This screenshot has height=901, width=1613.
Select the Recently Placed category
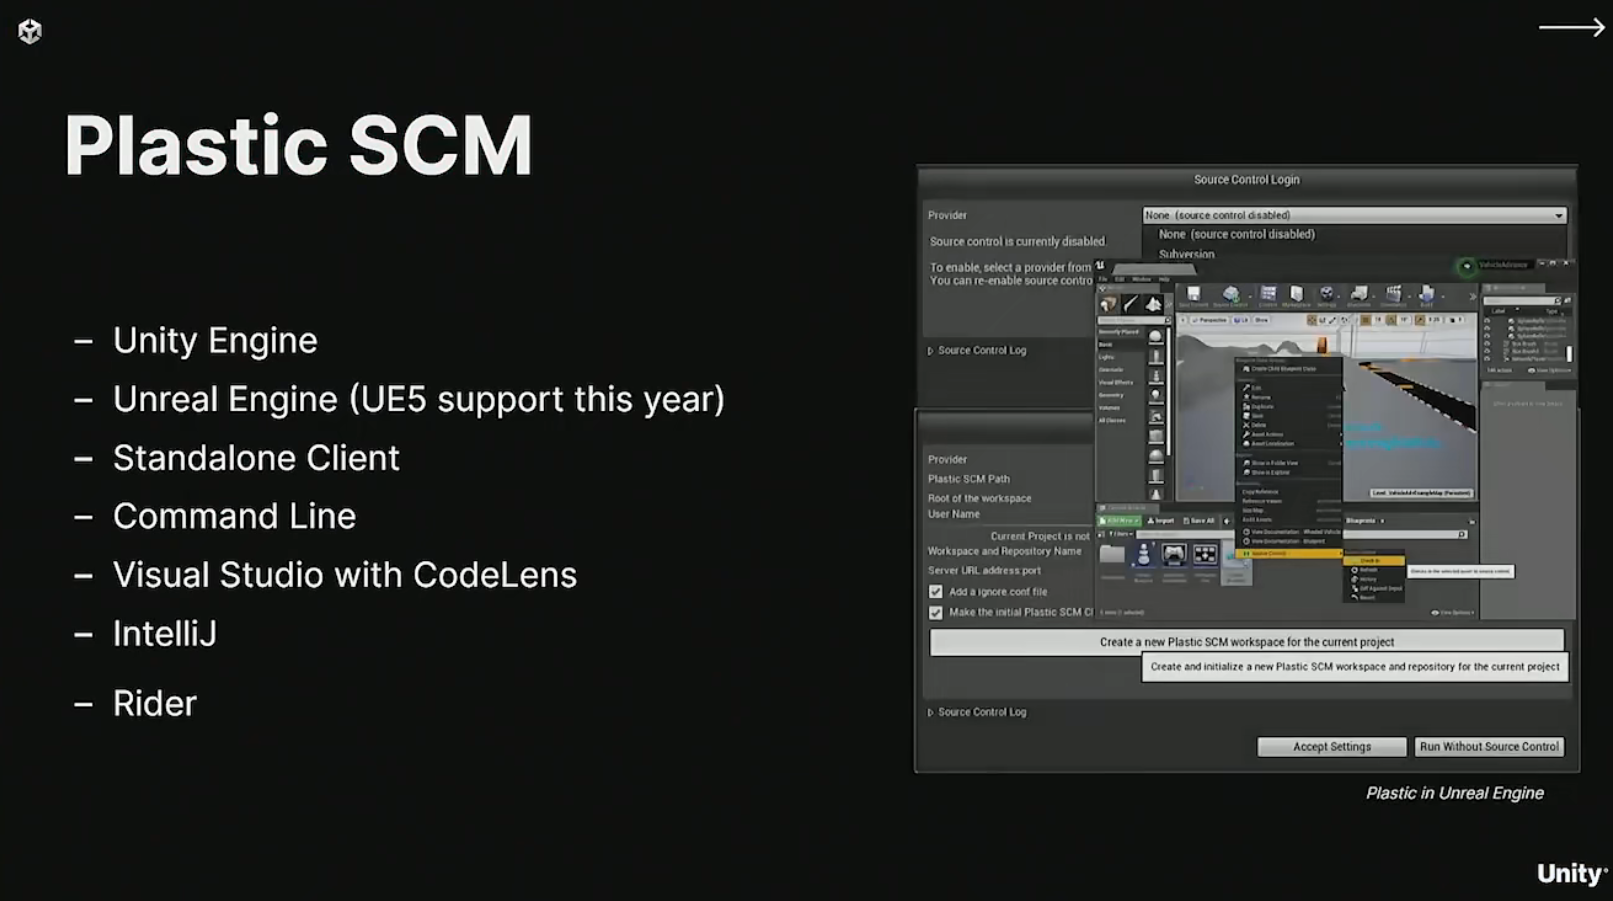(1118, 332)
